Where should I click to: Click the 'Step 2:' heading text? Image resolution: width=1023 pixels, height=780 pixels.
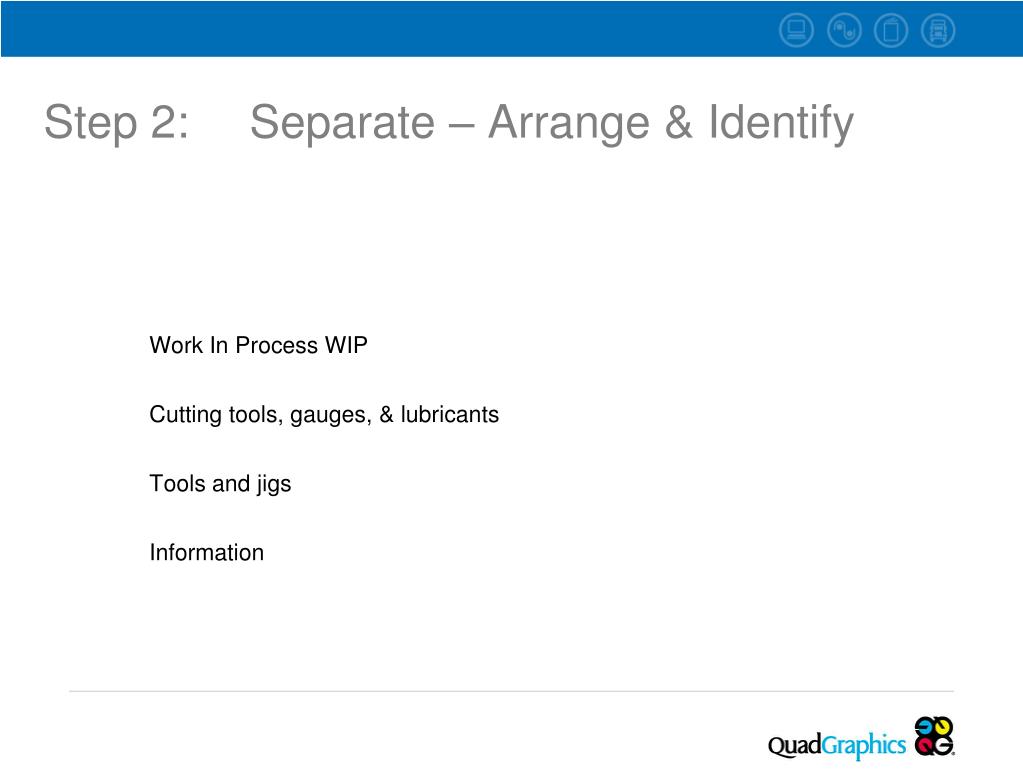(x=117, y=123)
